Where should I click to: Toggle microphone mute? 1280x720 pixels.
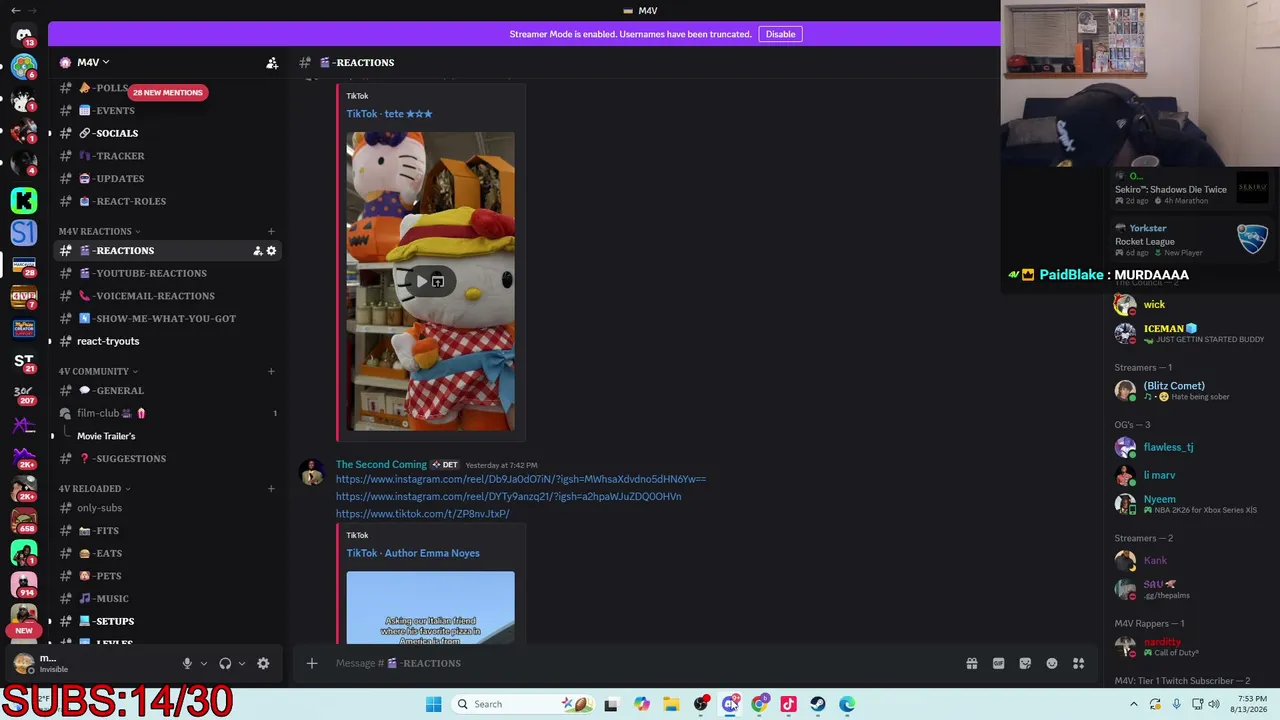click(x=187, y=663)
